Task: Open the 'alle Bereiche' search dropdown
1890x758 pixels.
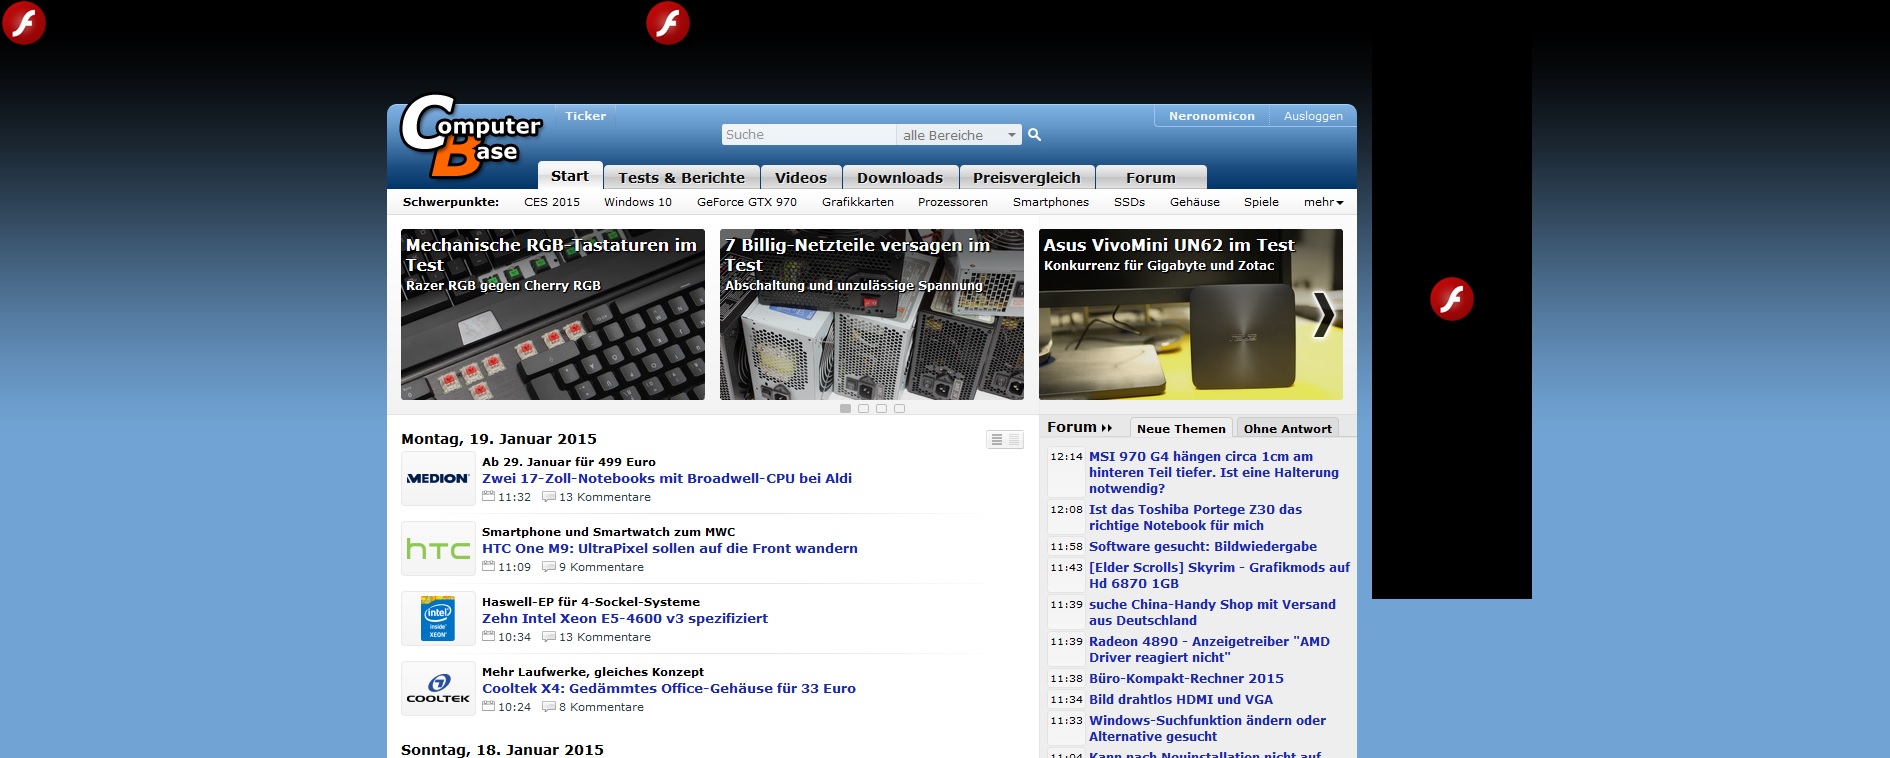Action: pos(959,135)
